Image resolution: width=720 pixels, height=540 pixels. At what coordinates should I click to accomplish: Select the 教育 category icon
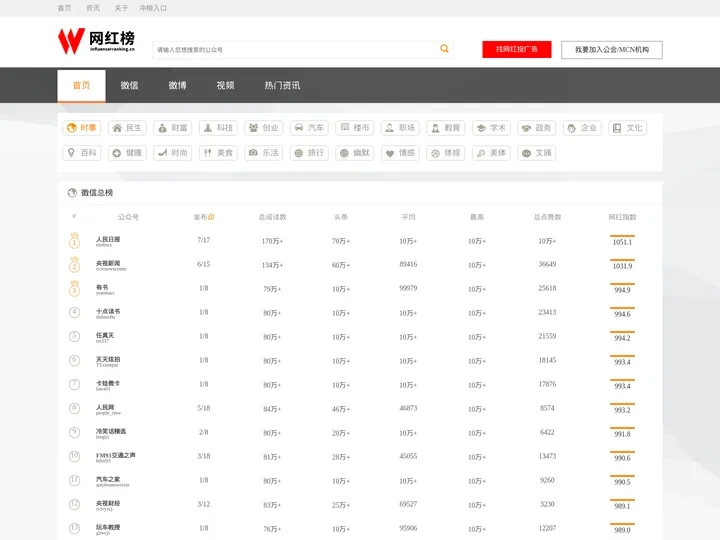pyautogui.click(x=435, y=128)
